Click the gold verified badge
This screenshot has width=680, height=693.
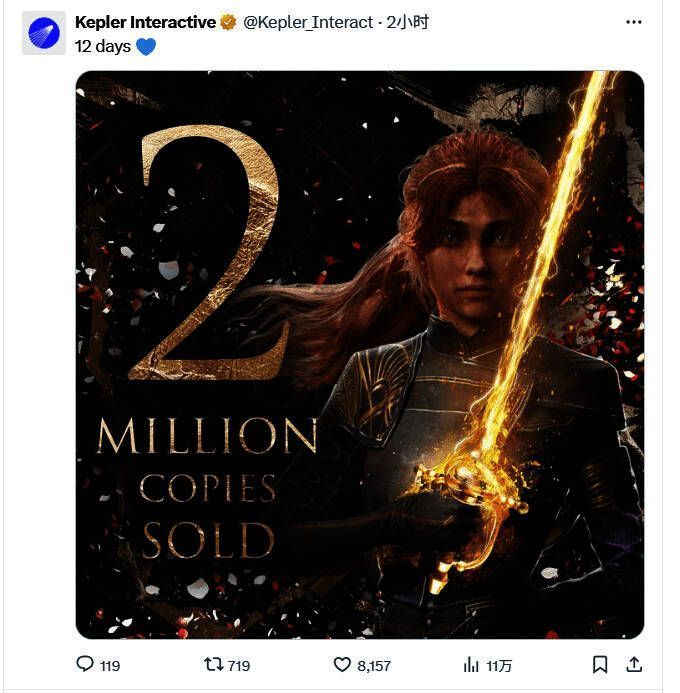pyautogui.click(x=229, y=22)
